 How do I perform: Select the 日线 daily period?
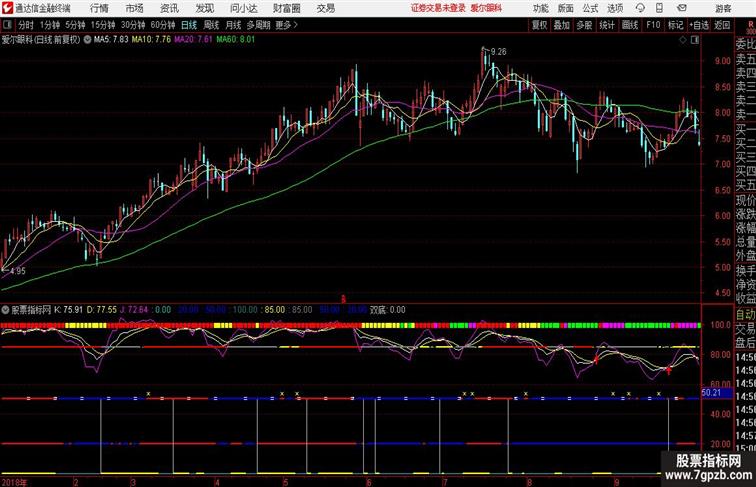[189, 25]
